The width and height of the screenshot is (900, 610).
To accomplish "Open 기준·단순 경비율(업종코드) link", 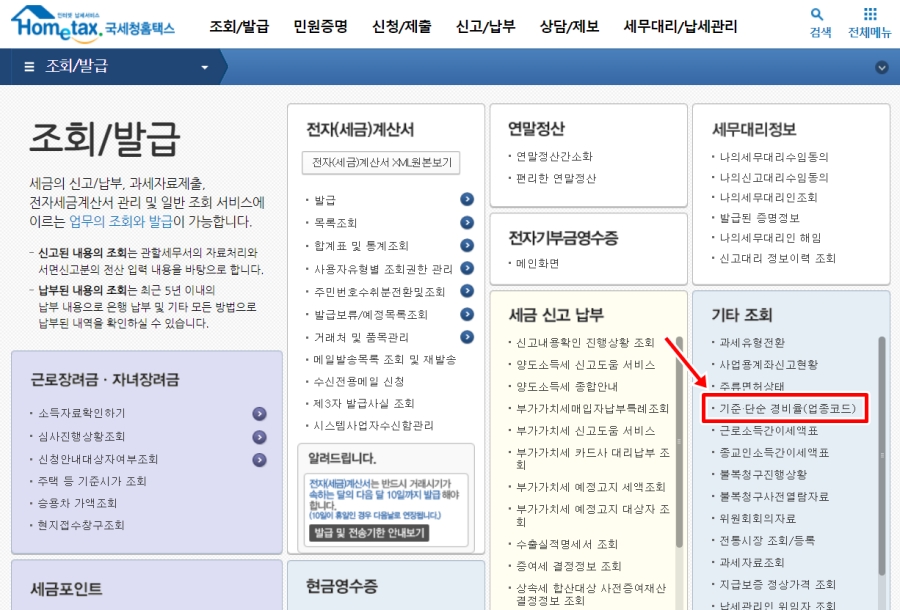I will pyautogui.click(x=788, y=409).
